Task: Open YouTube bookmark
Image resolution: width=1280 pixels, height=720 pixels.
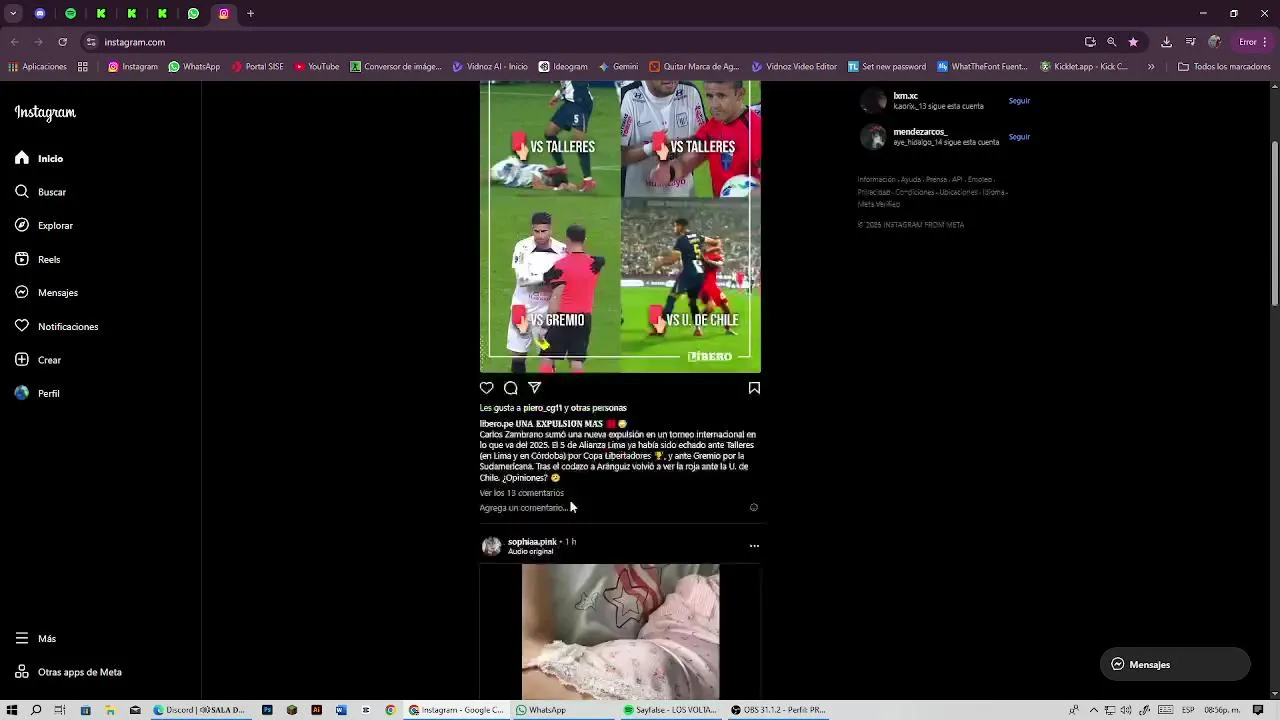Action: pos(317,67)
